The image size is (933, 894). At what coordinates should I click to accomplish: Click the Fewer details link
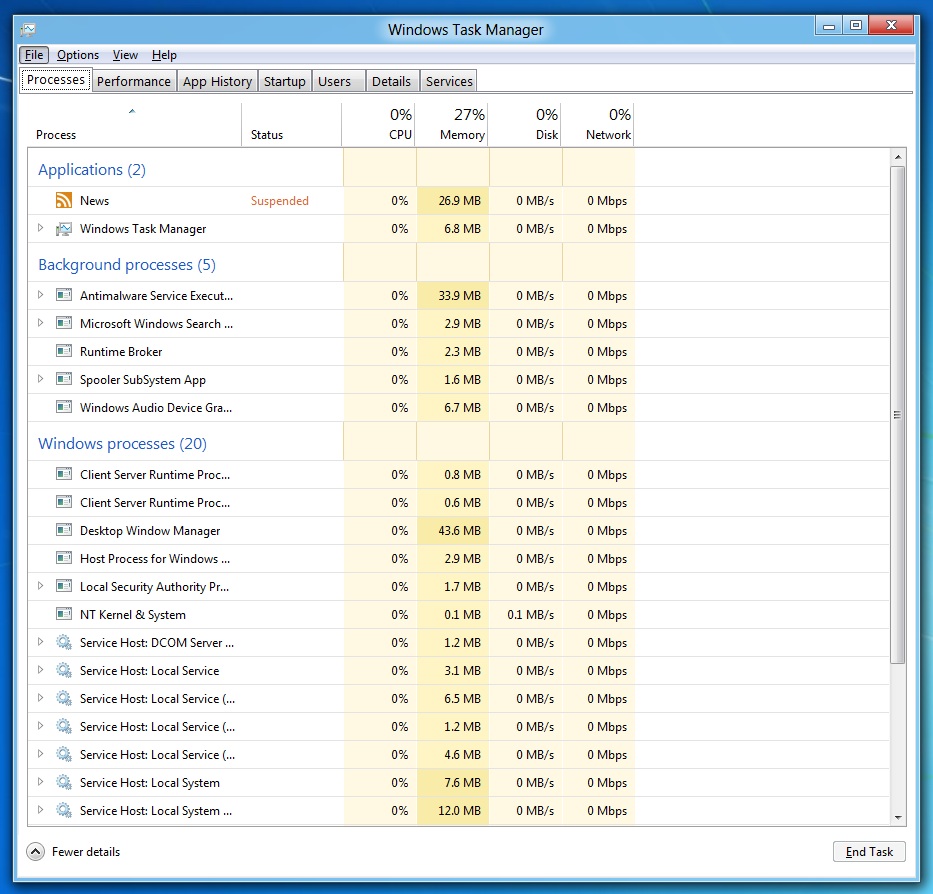coord(86,852)
